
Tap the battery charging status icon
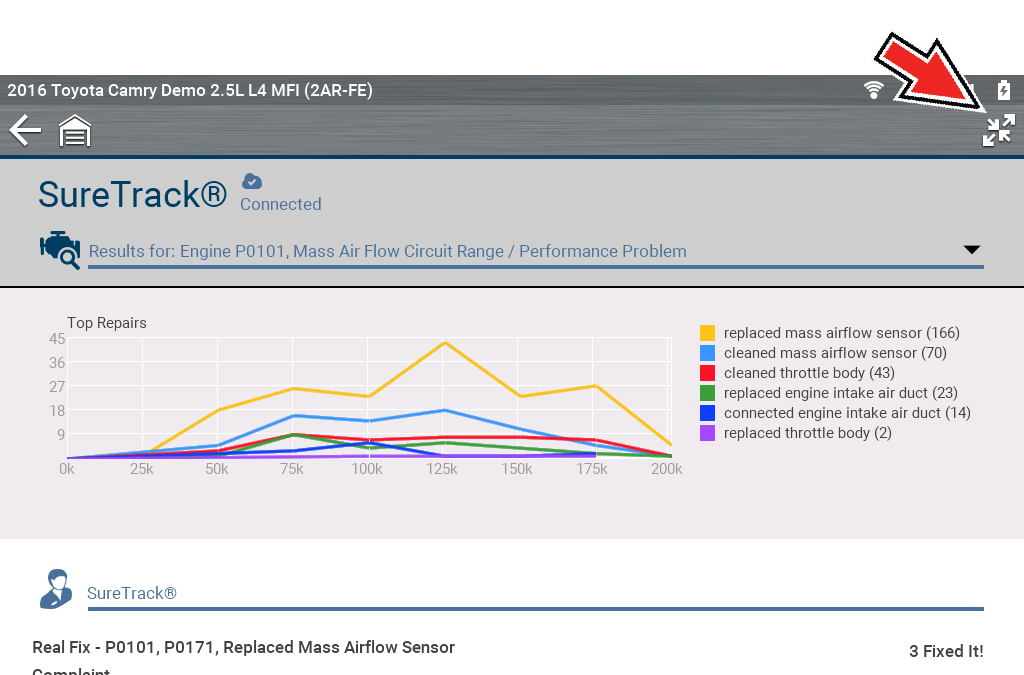(x=1004, y=90)
